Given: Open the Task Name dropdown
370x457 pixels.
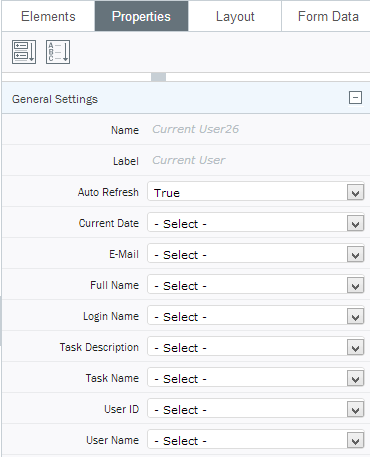Looking at the screenshot, I should (x=256, y=378).
